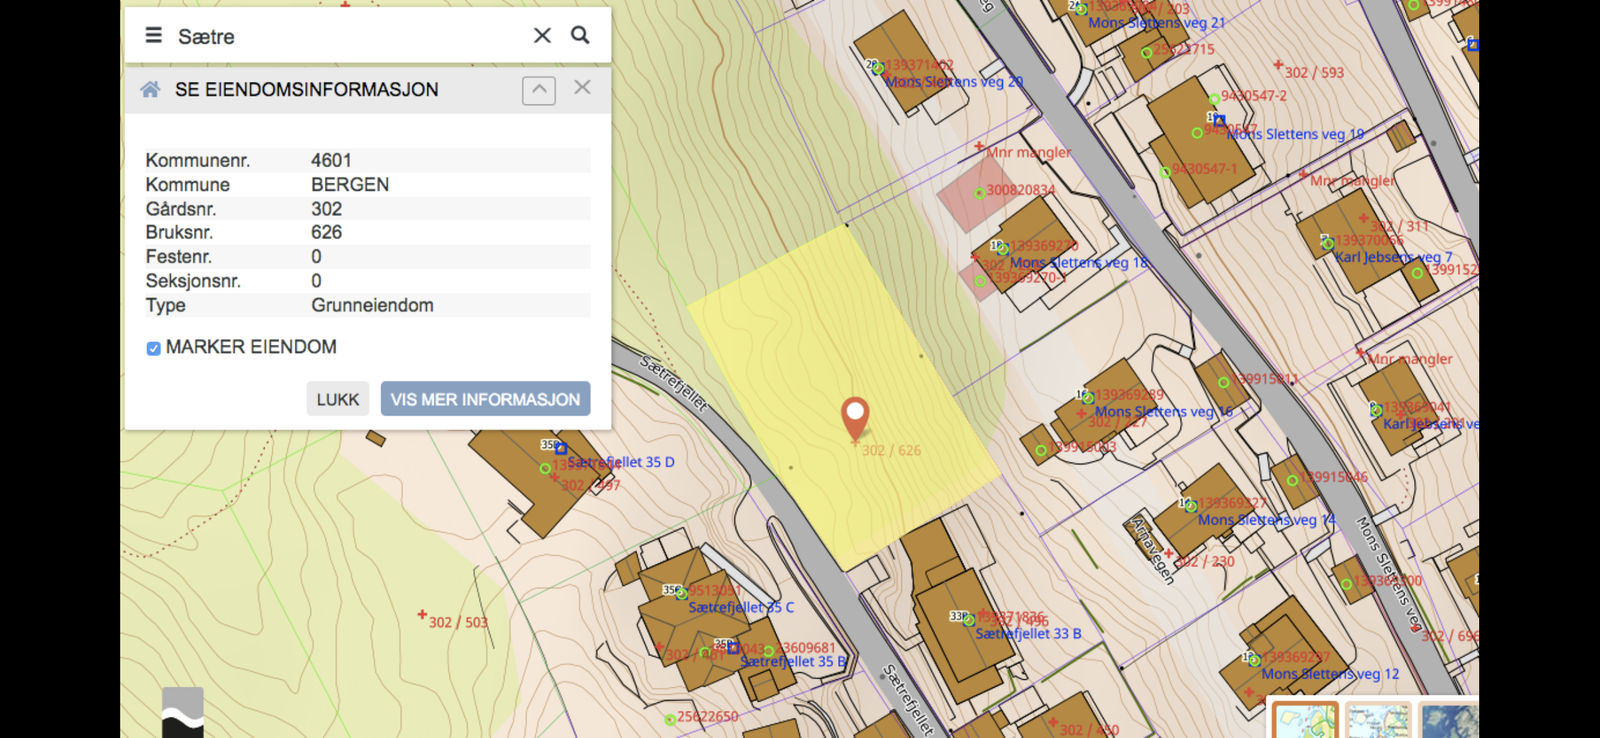This screenshot has height=738, width=1600.
Task: Click the Seksjonsnr. label in the panel
Action: click(x=193, y=281)
